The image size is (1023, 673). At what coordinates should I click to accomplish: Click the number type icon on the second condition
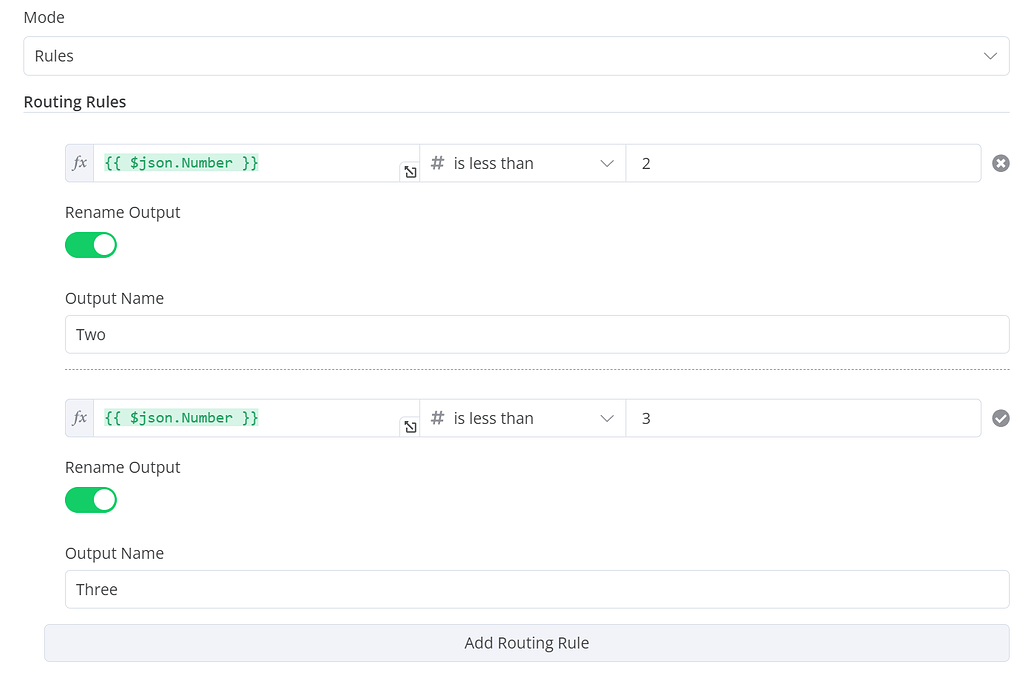pos(437,417)
